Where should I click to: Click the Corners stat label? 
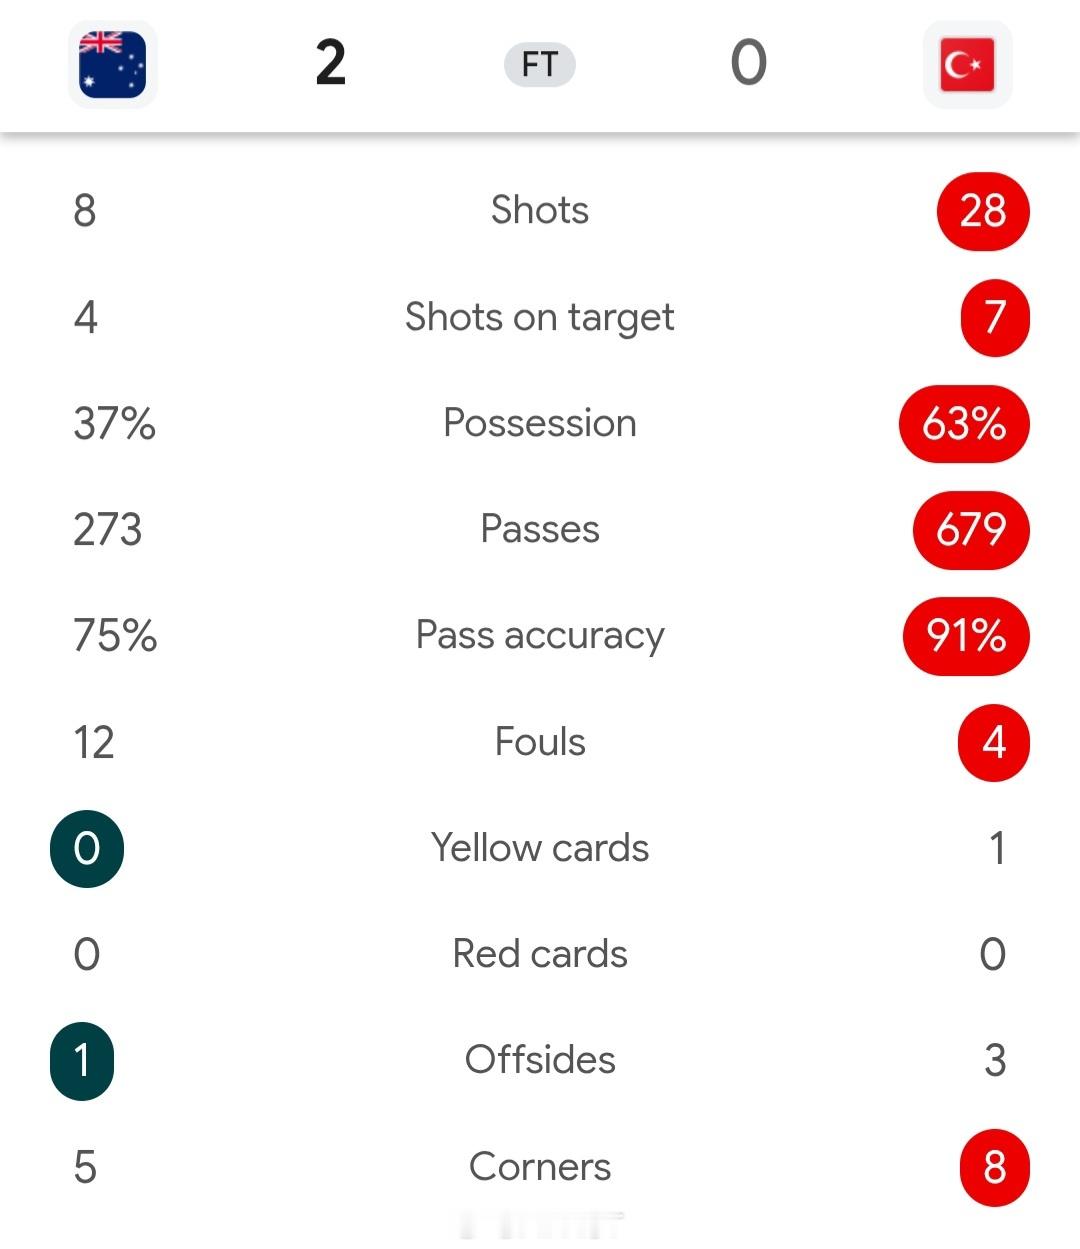point(540,1167)
